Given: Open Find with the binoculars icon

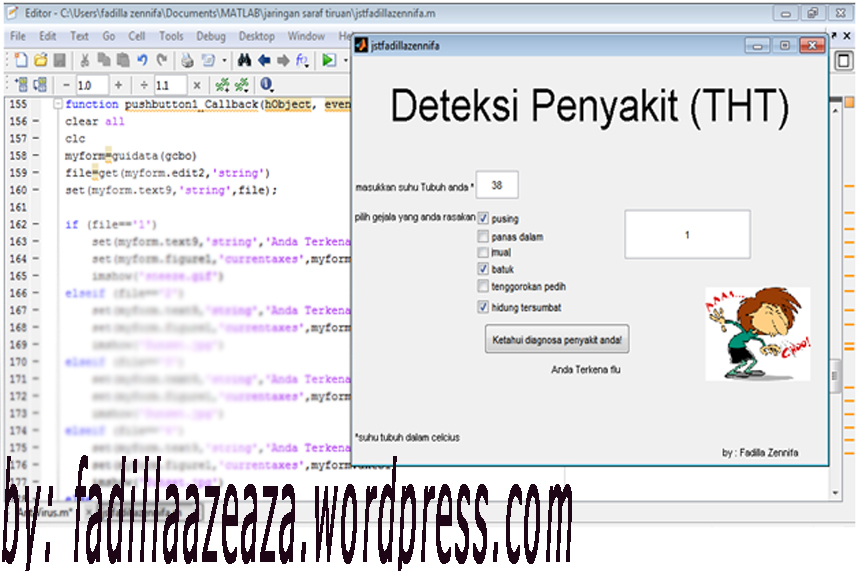Looking at the screenshot, I should 243,60.
